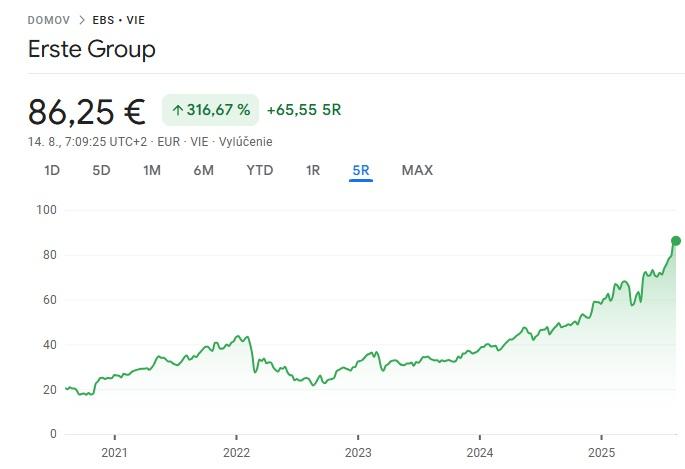This screenshot has width=685, height=469.
Task: Show the 1M chart range
Action: tap(151, 170)
